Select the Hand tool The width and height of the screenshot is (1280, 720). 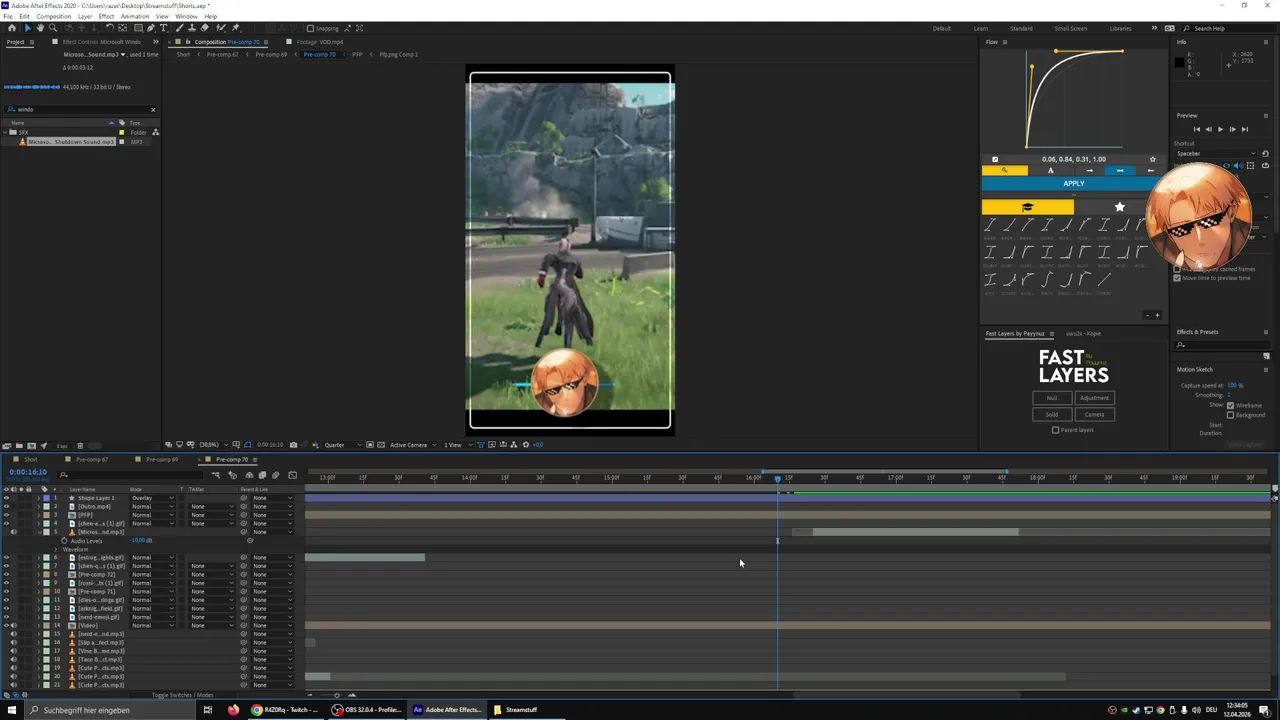(x=40, y=28)
